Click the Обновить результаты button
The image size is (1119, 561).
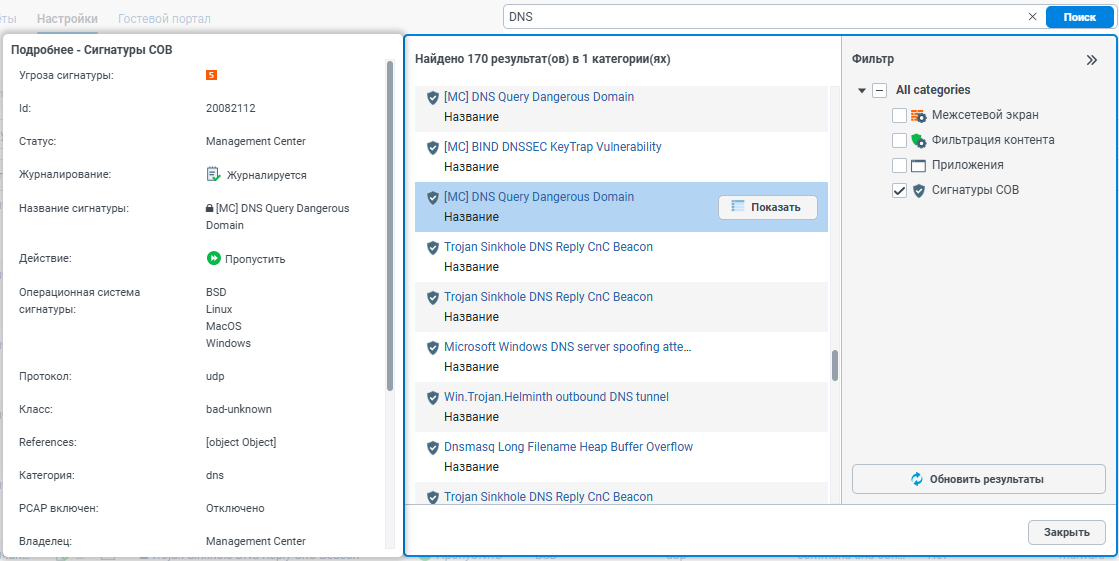[x=978, y=479]
